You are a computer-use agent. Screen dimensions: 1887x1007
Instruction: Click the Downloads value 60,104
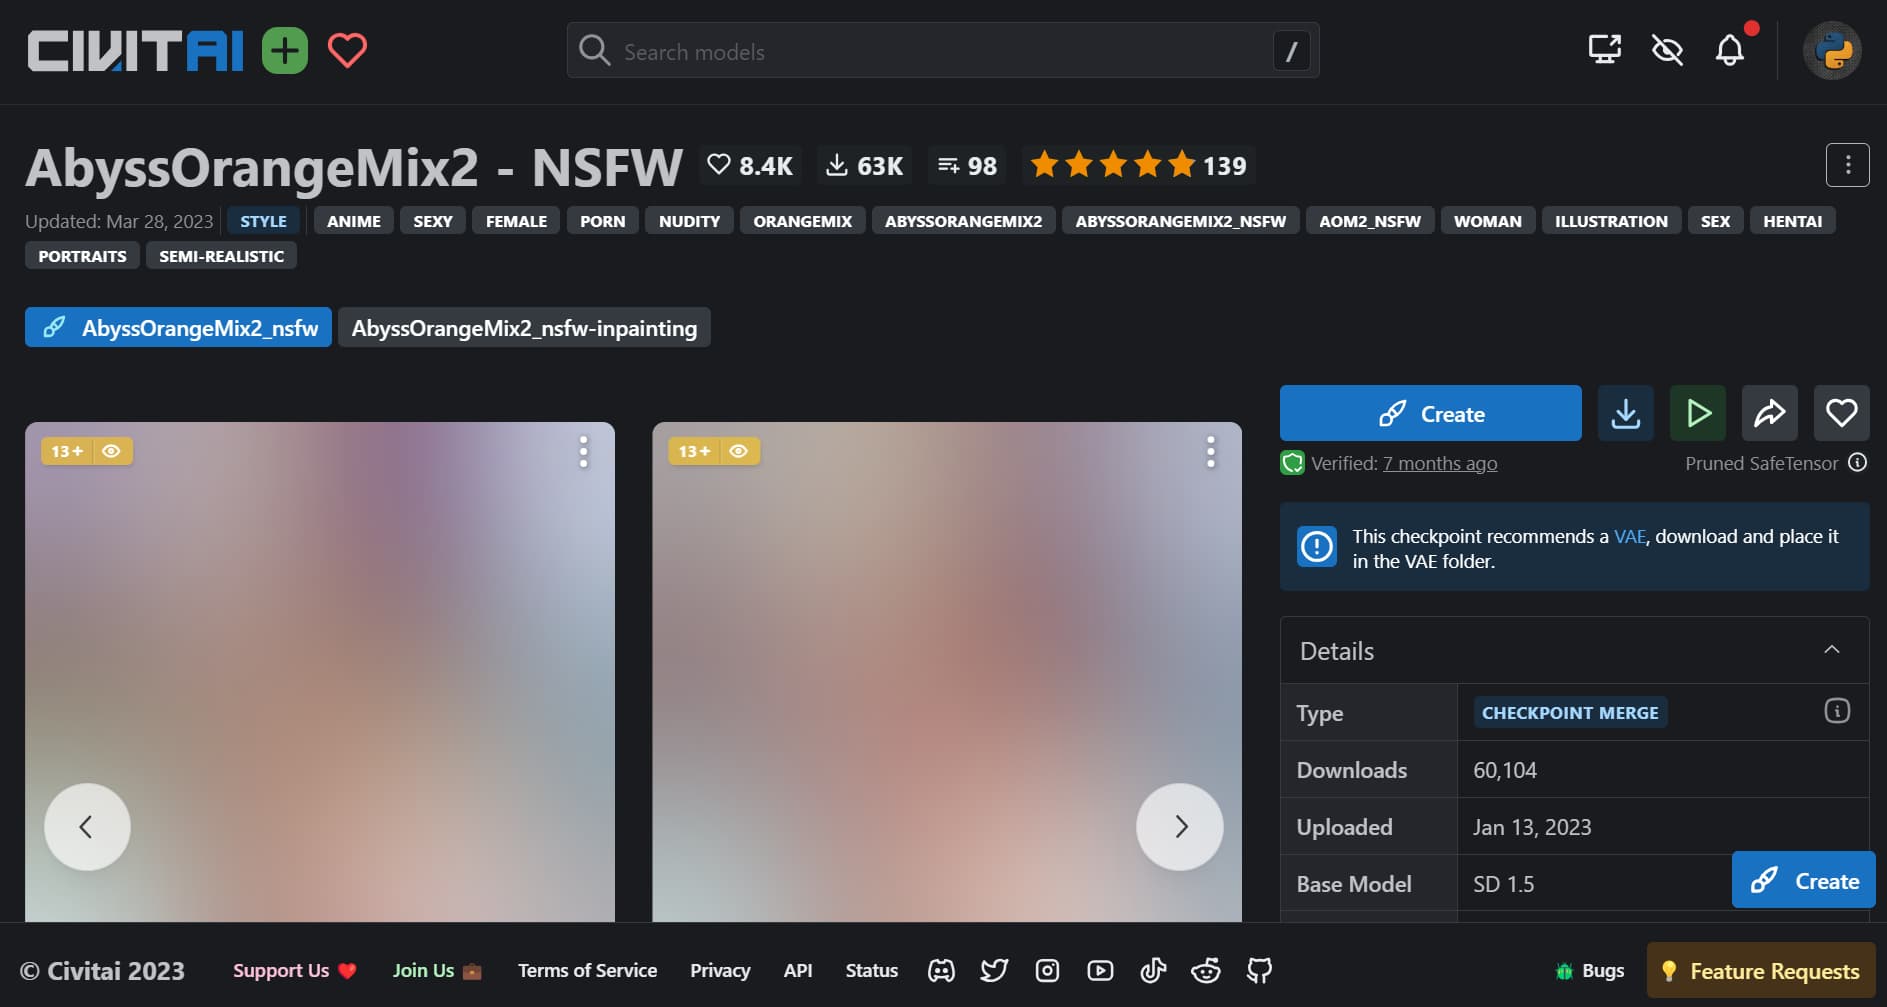tap(1505, 770)
